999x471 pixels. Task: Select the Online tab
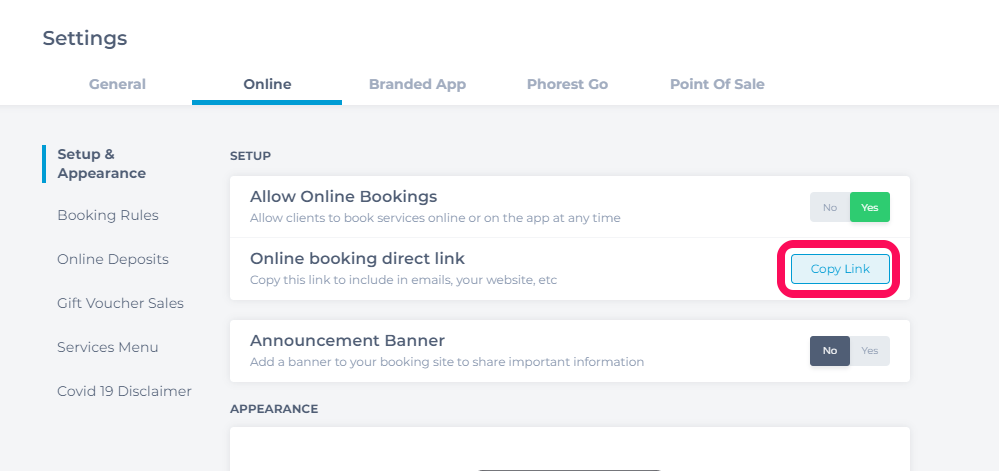pyautogui.click(x=267, y=84)
